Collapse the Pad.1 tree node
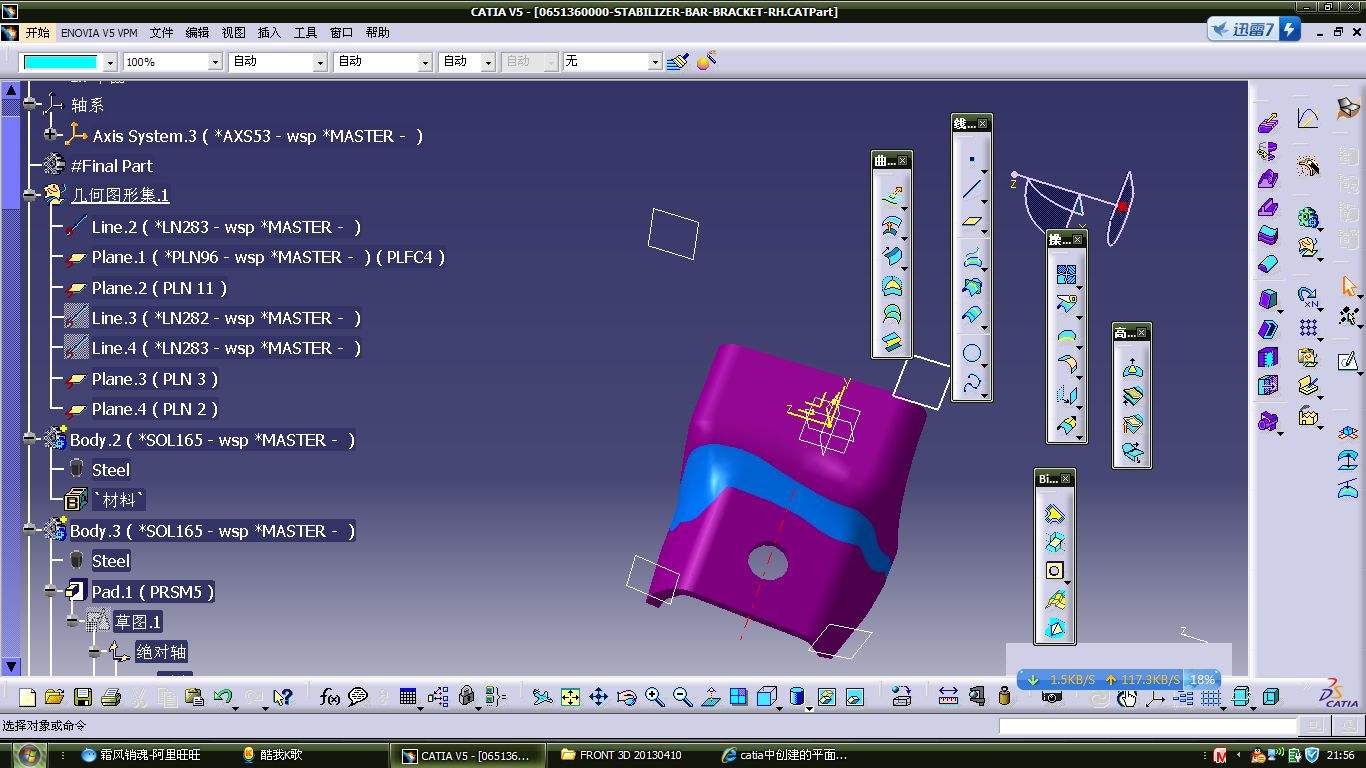 51,592
